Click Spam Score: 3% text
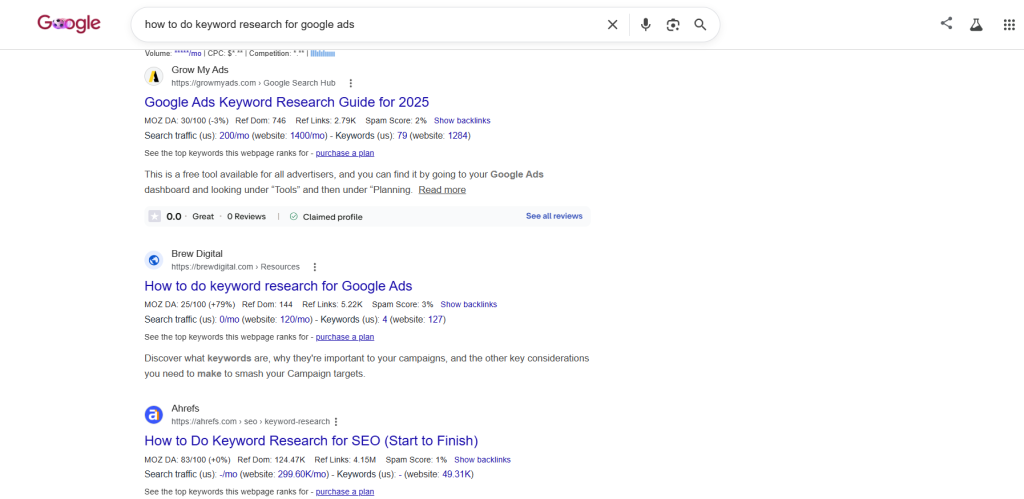The height and width of the screenshot is (499, 1024). pyautogui.click(x=402, y=304)
